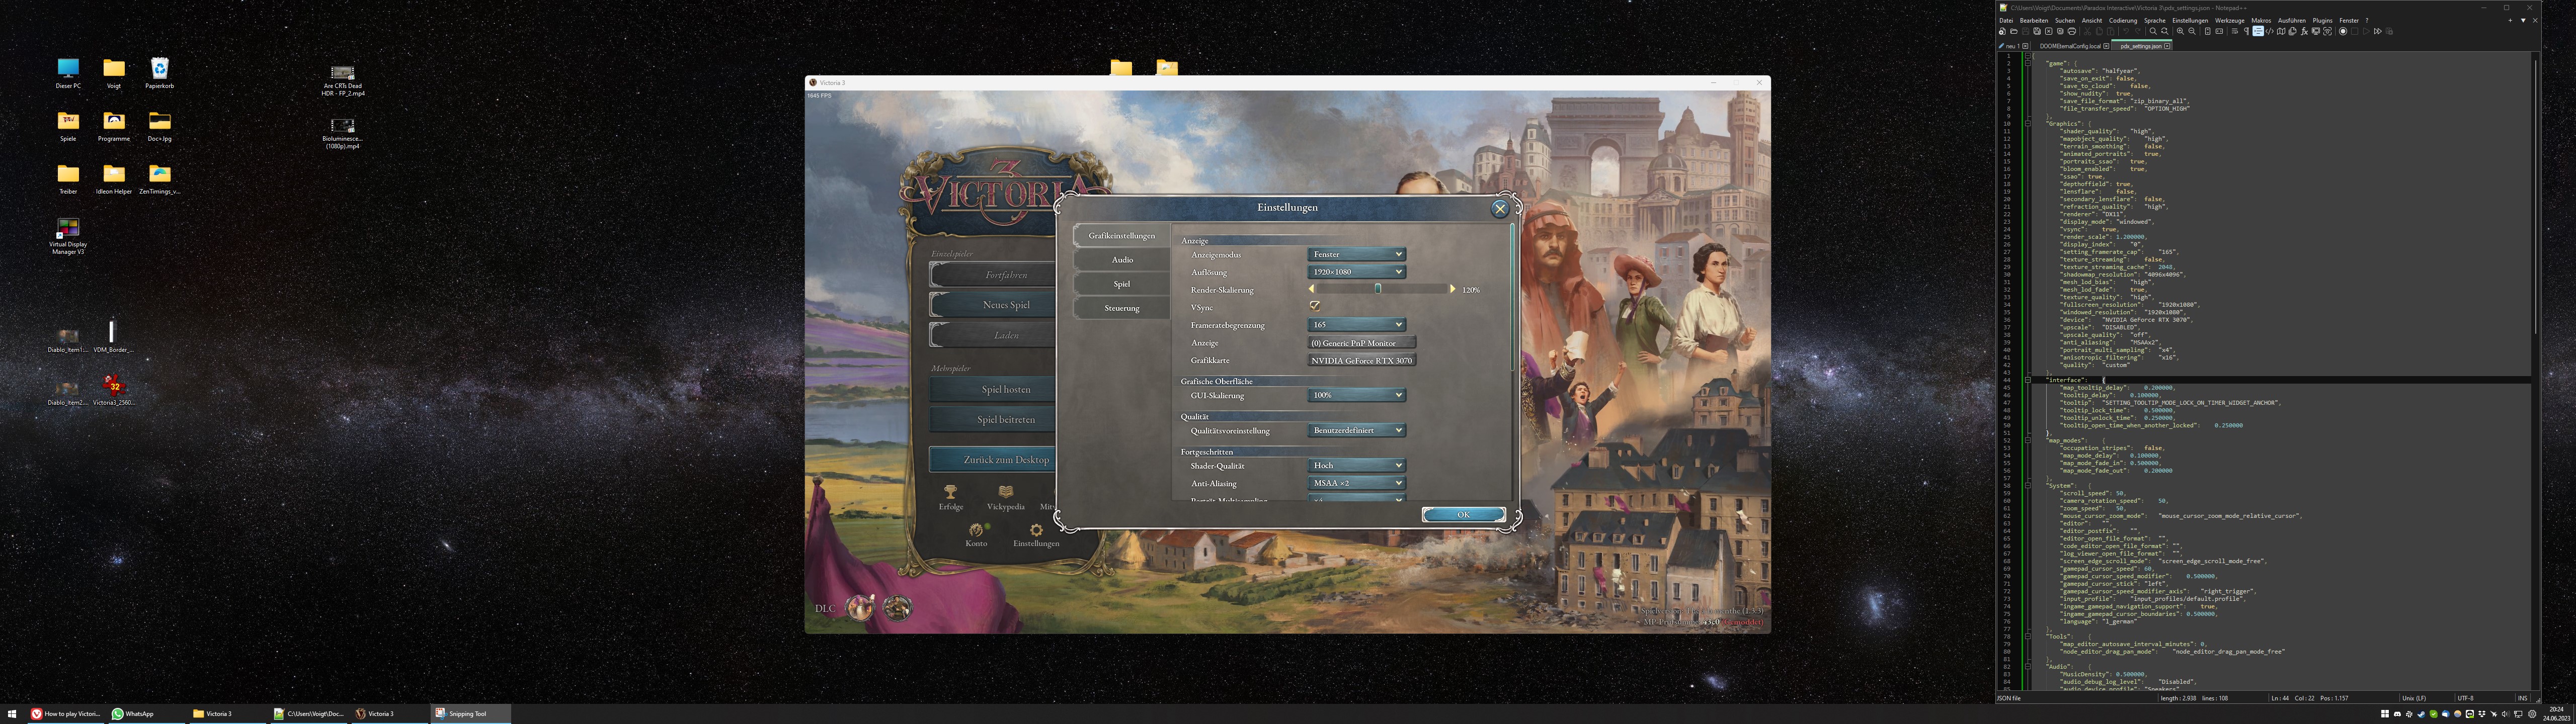Select the Grafikeinstellungen tab

pos(1121,236)
